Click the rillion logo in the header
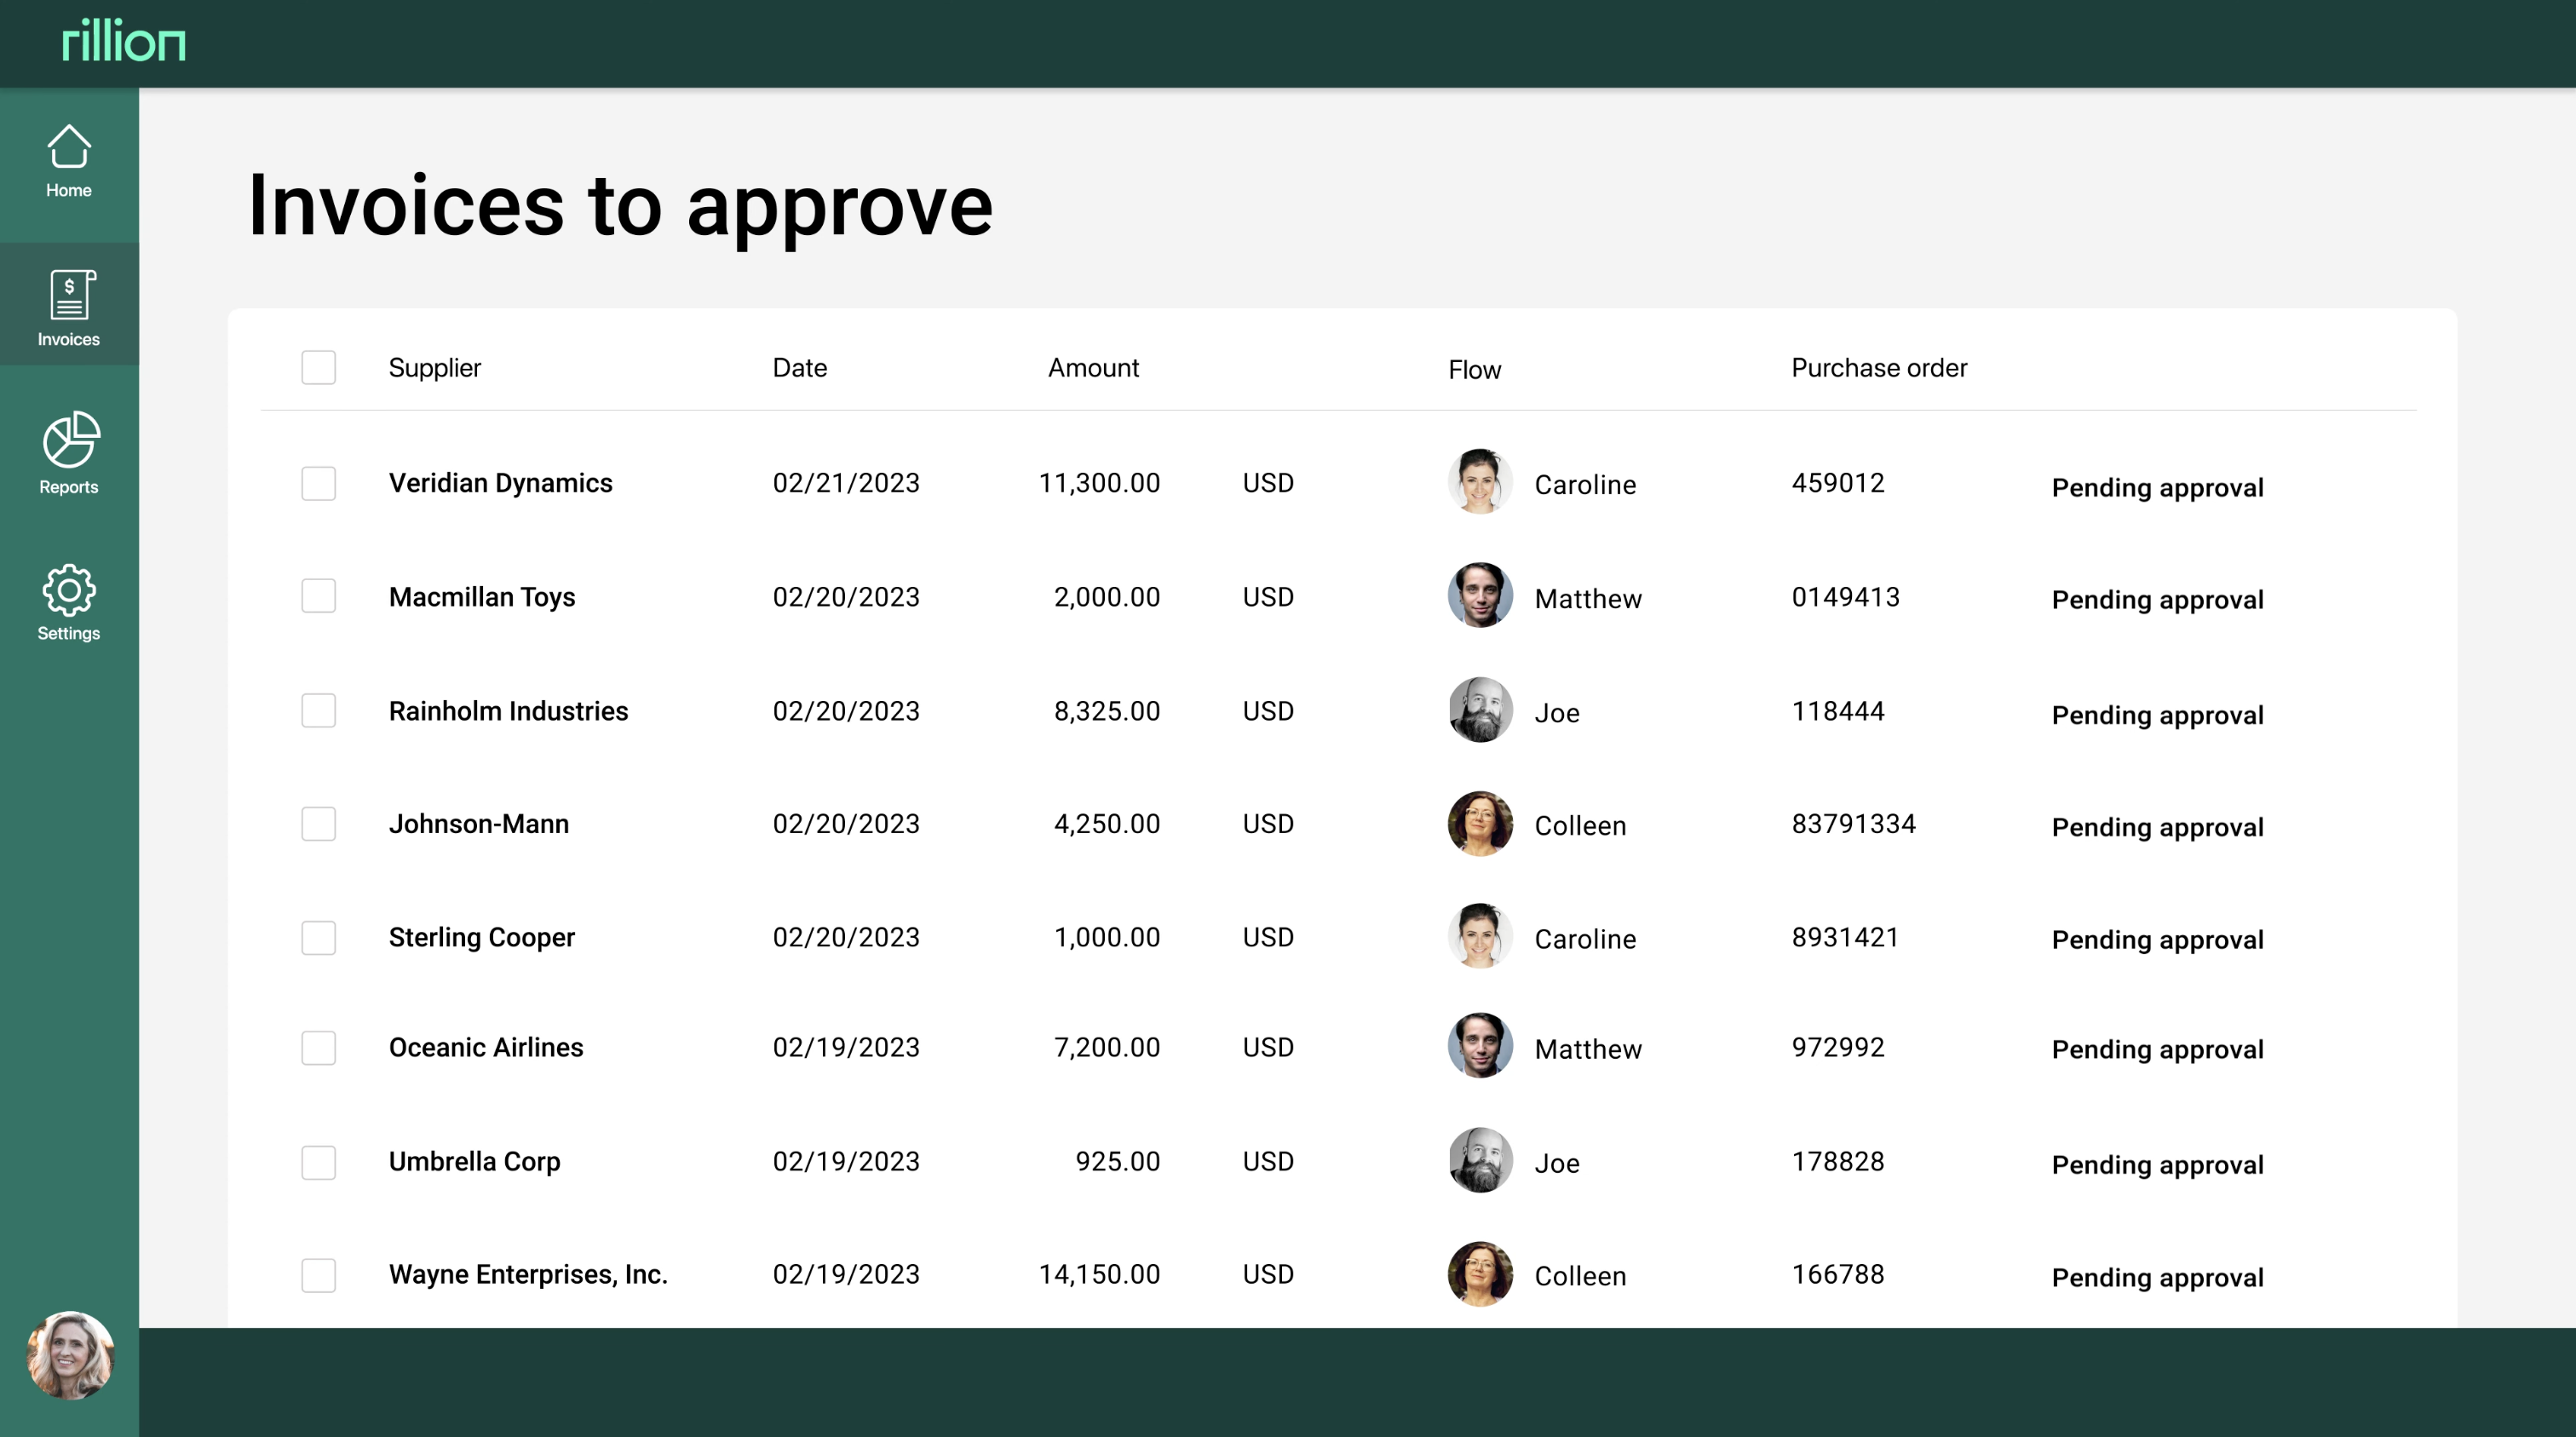The image size is (2576, 1437). coord(122,42)
